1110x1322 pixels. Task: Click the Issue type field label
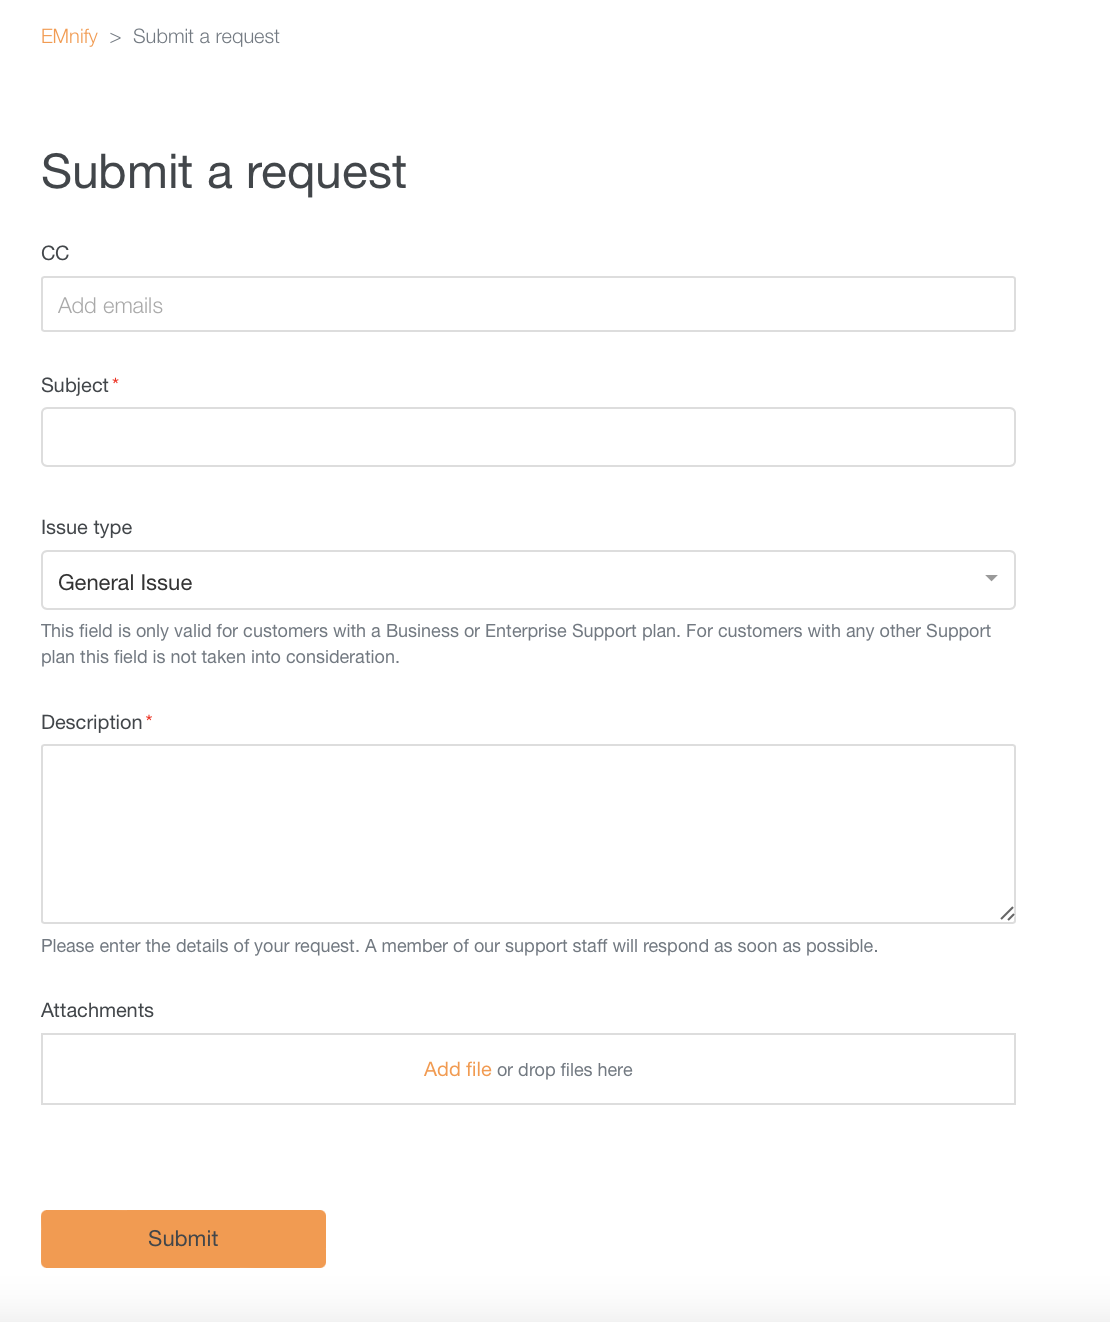coord(87,527)
